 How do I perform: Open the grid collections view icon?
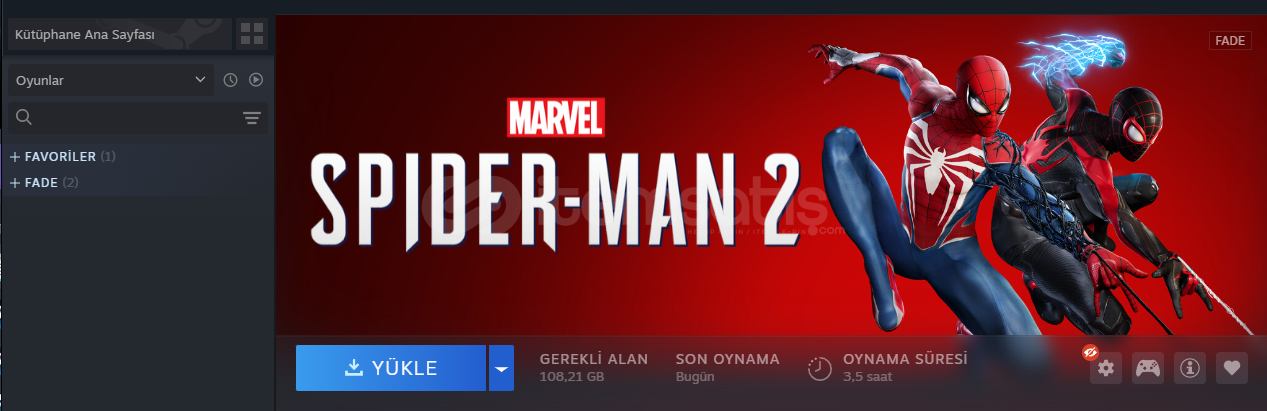[x=252, y=35]
